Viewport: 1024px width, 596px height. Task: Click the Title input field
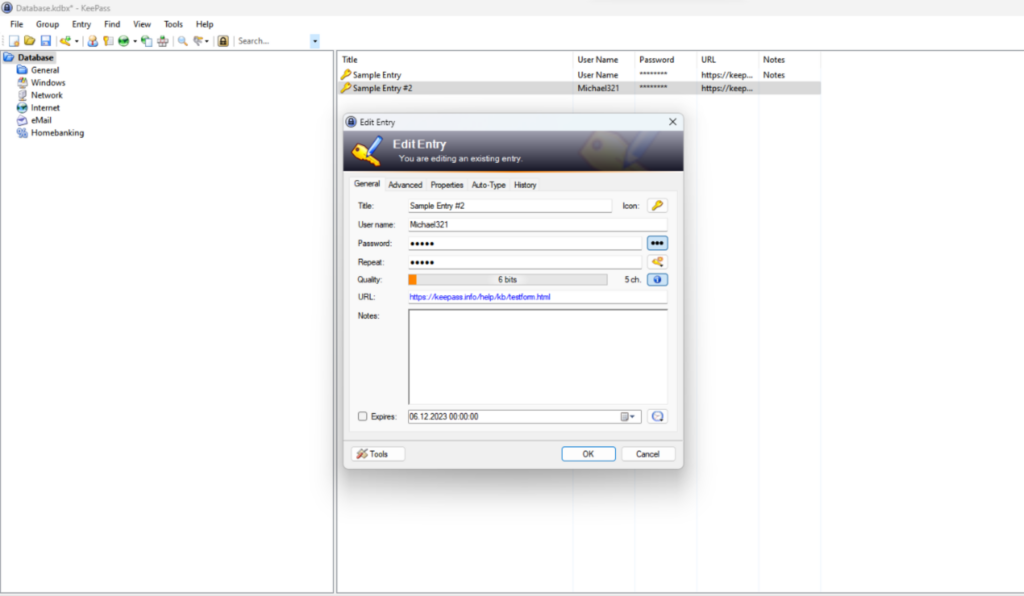click(x=510, y=206)
